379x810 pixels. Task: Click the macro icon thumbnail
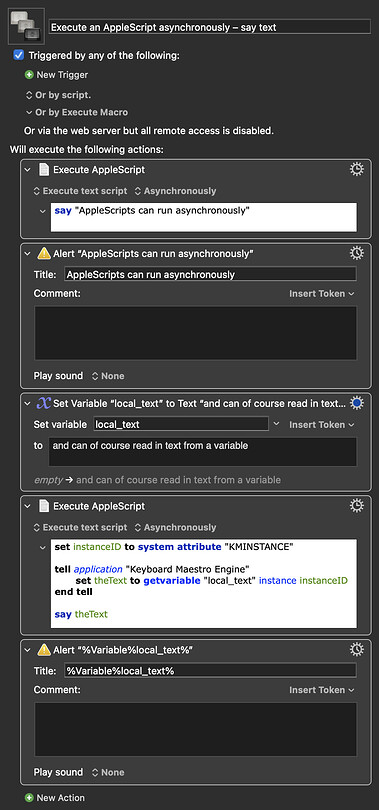(x=26, y=26)
